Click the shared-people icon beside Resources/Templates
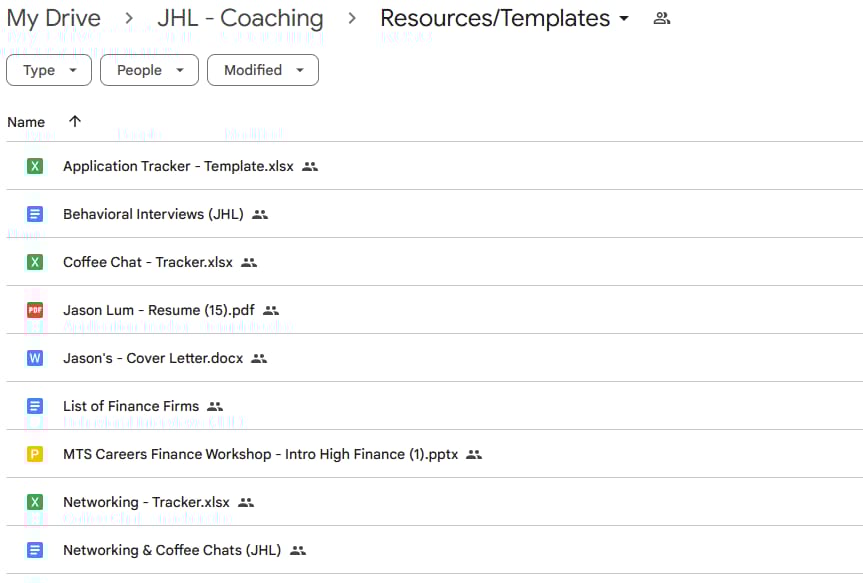The width and height of the screenshot is (863, 583). [x=662, y=19]
